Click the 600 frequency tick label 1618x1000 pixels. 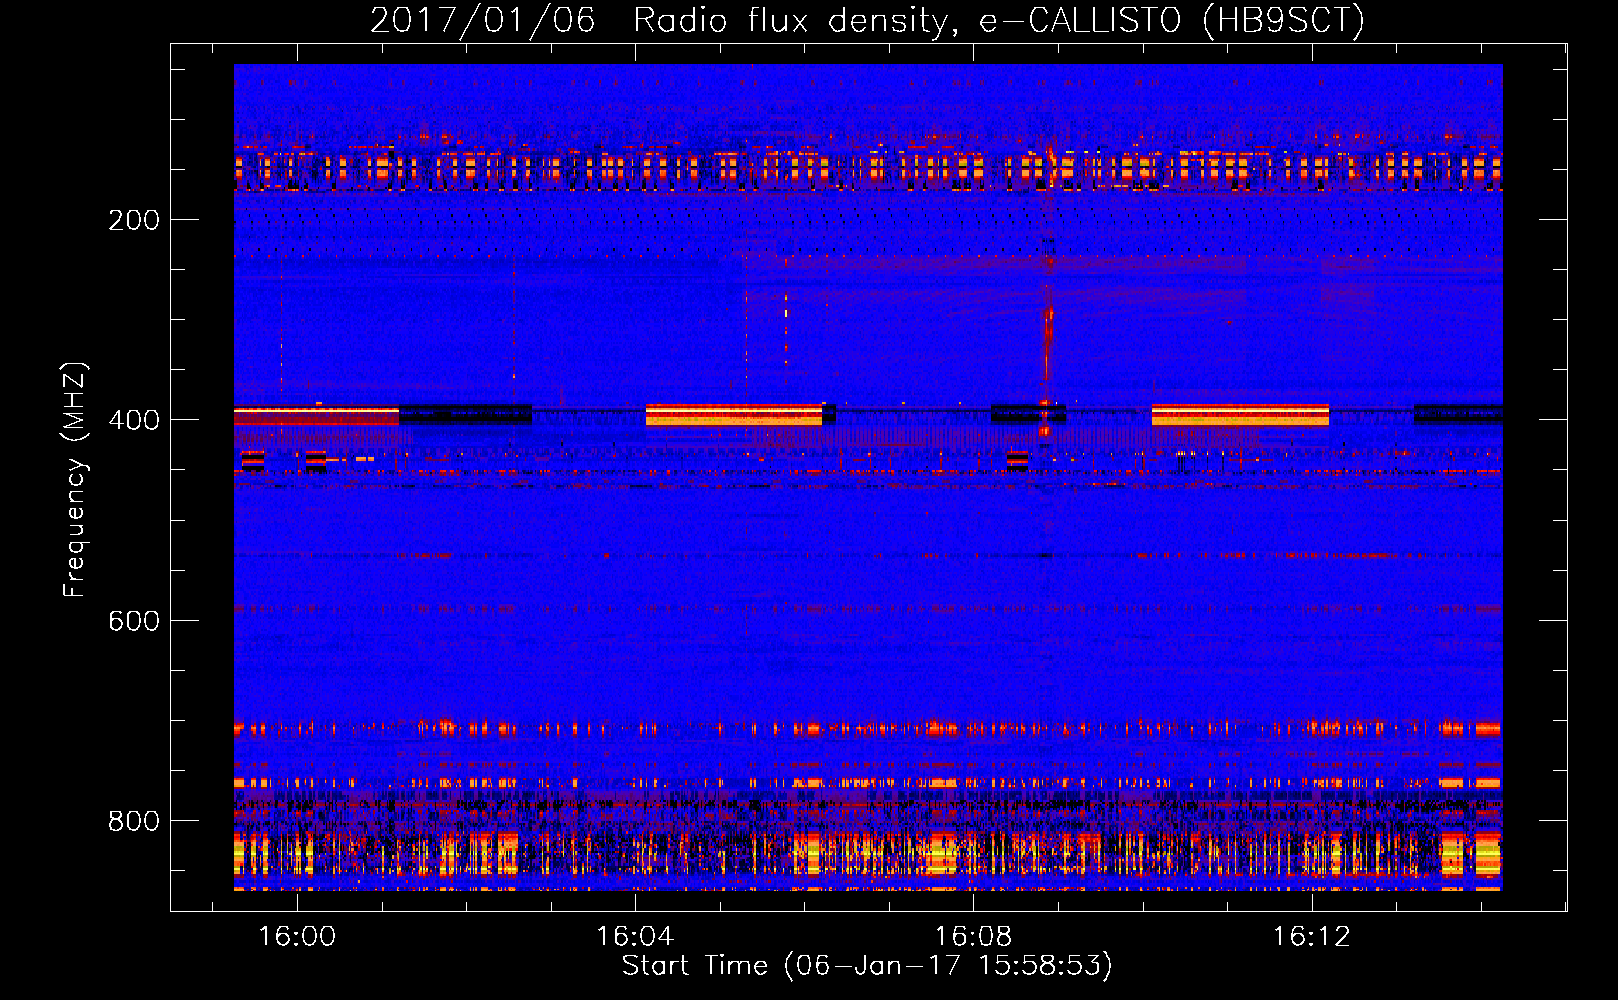pyautogui.click(x=134, y=621)
